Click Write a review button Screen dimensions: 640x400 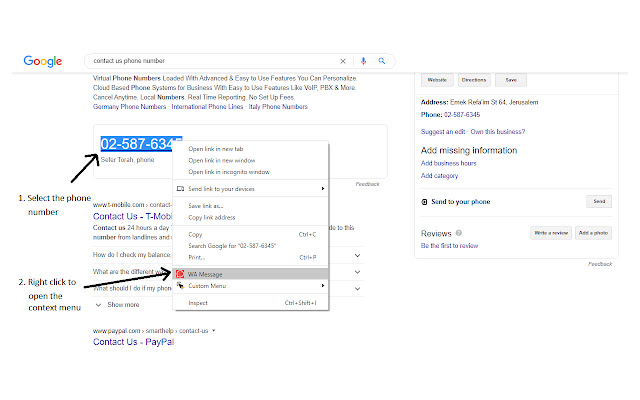coord(551,233)
